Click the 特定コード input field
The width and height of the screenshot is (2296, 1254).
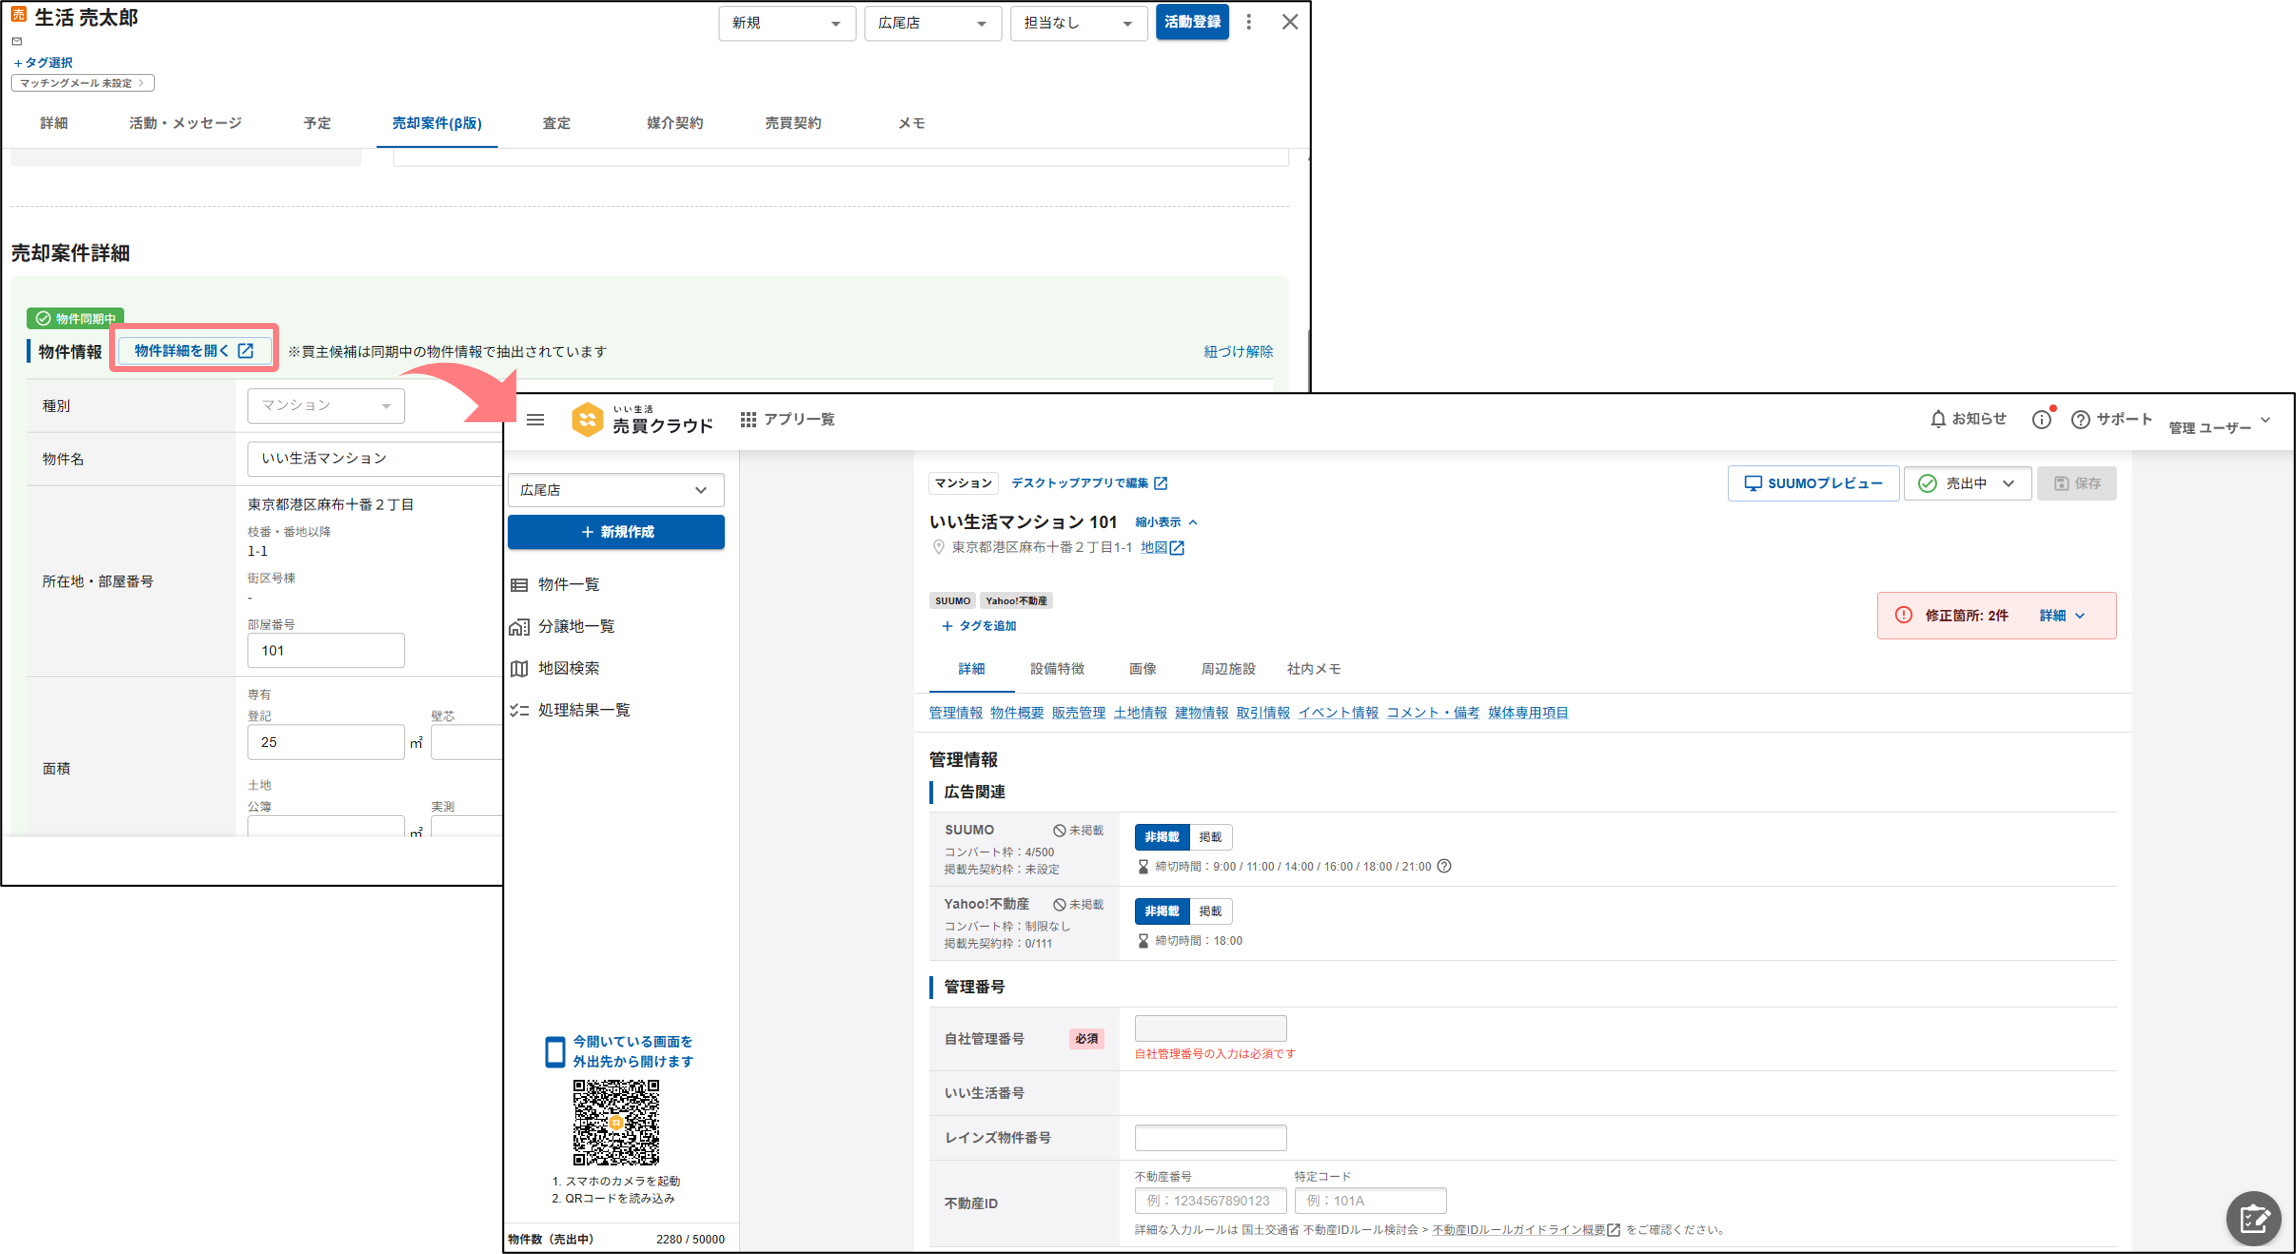pyautogui.click(x=1370, y=1201)
